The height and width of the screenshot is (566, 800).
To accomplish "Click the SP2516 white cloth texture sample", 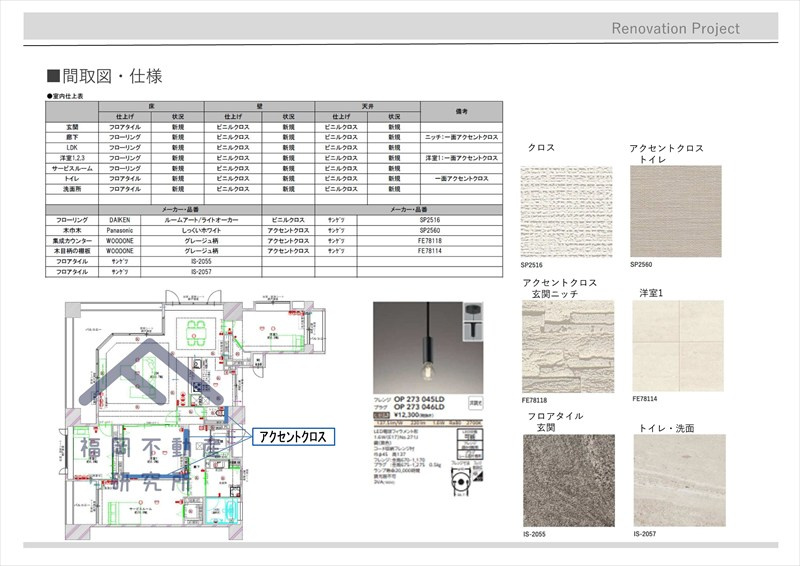I will 566,212.
